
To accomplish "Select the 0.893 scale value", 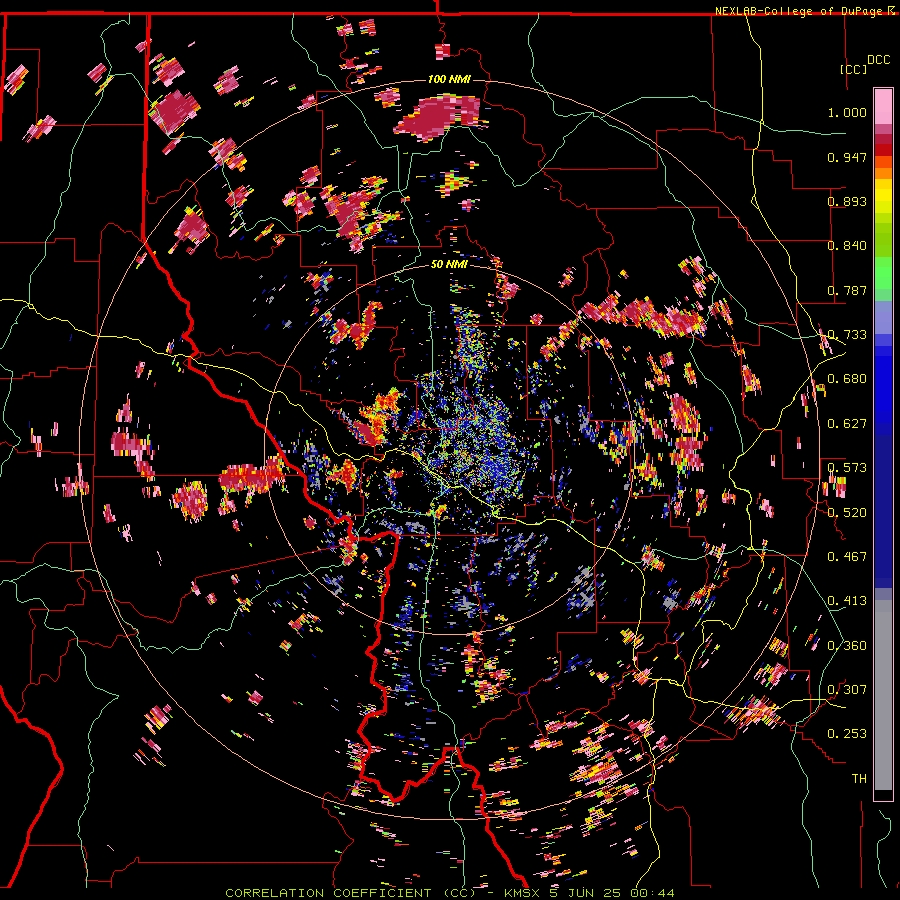I will click(847, 201).
